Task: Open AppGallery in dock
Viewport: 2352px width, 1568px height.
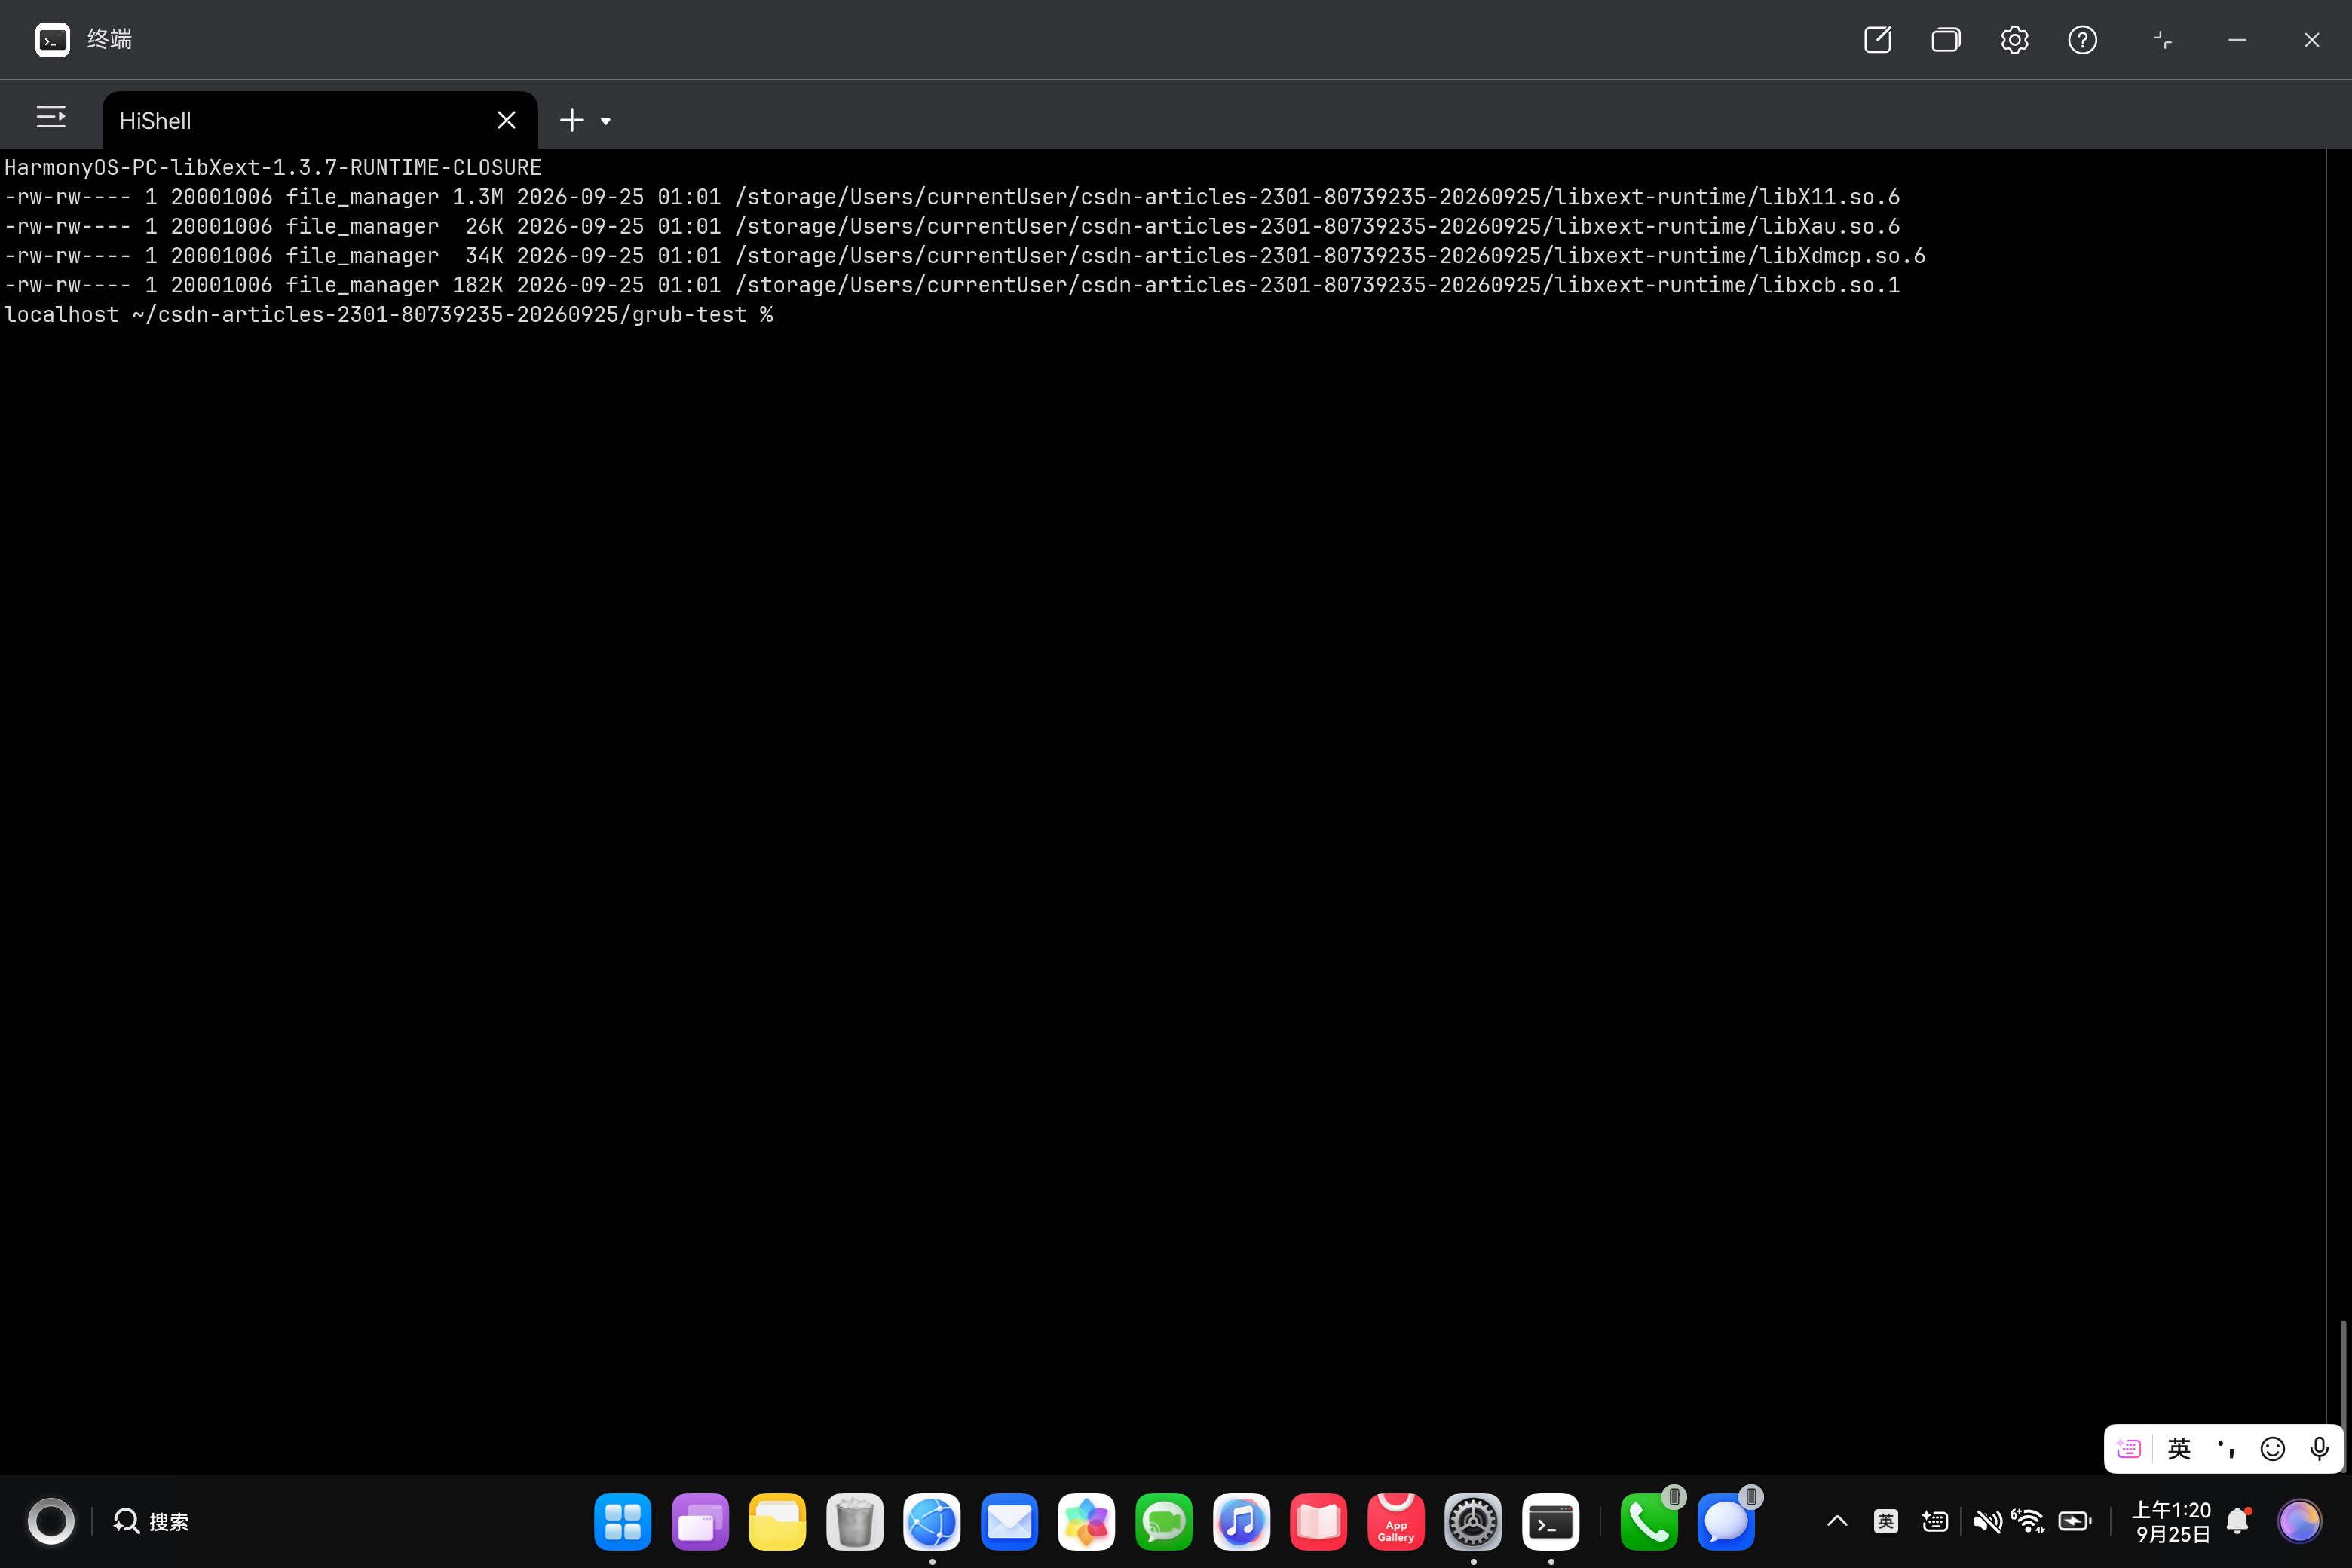Action: pos(1396,1521)
